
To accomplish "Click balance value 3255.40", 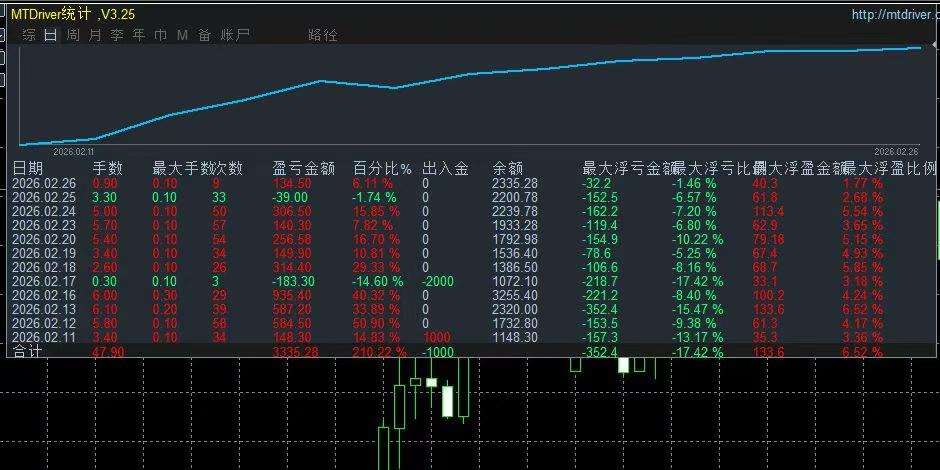I will coord(515,295).
